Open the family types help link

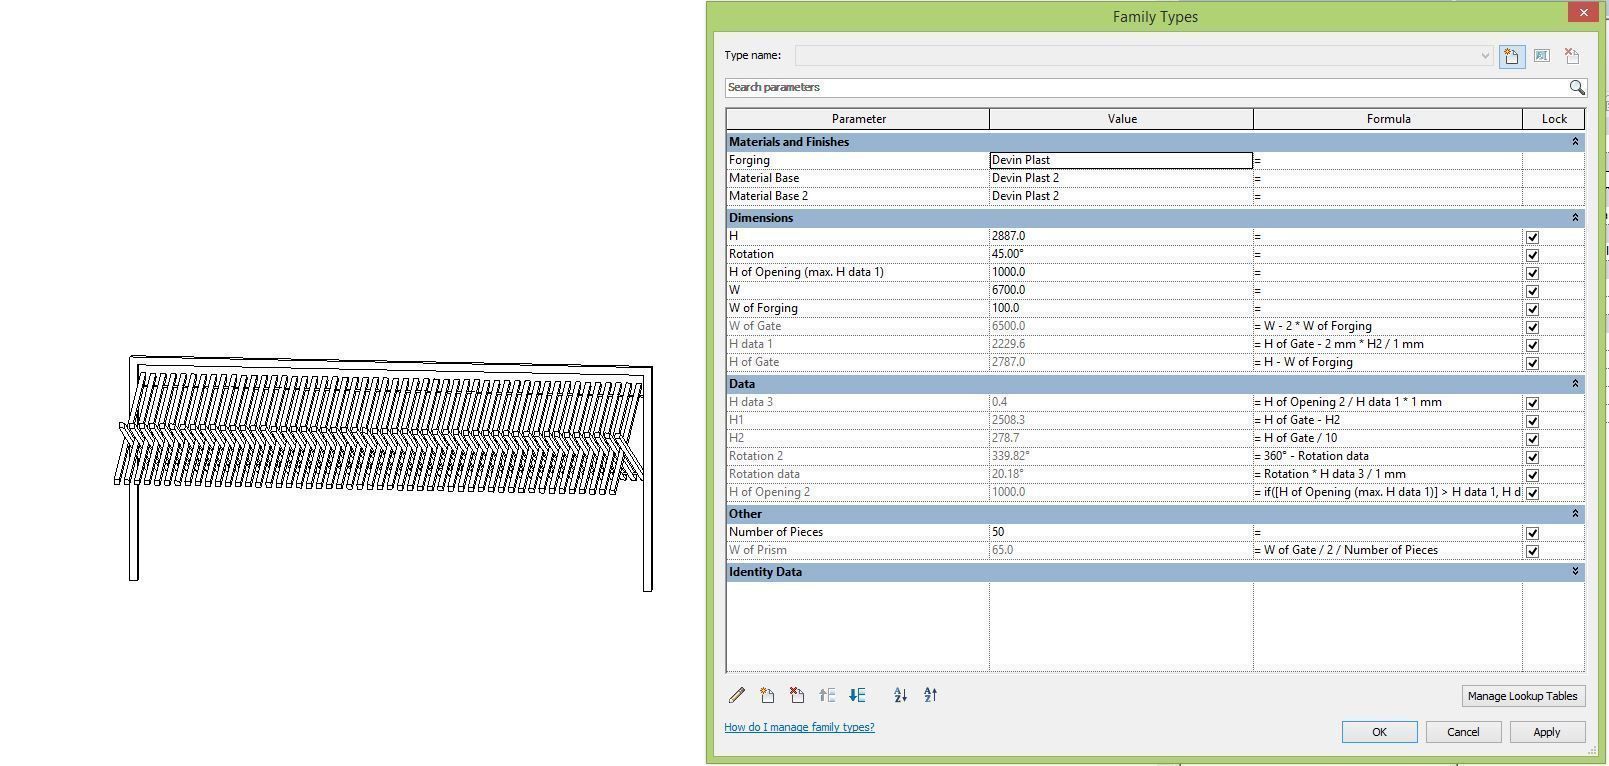click(x=799, y=727)
